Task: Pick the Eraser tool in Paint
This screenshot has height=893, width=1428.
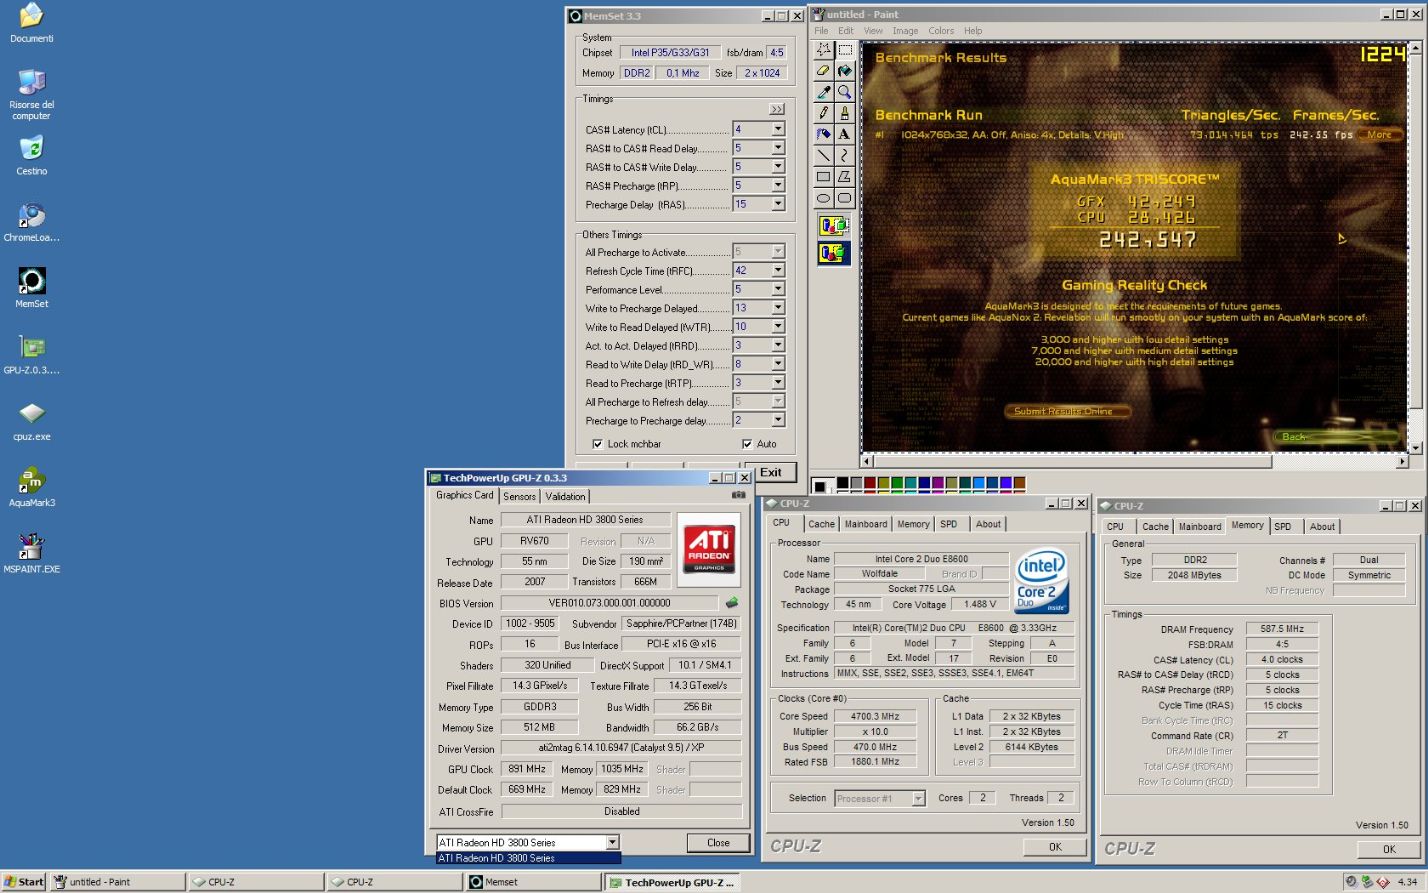Action: point(823,71)
